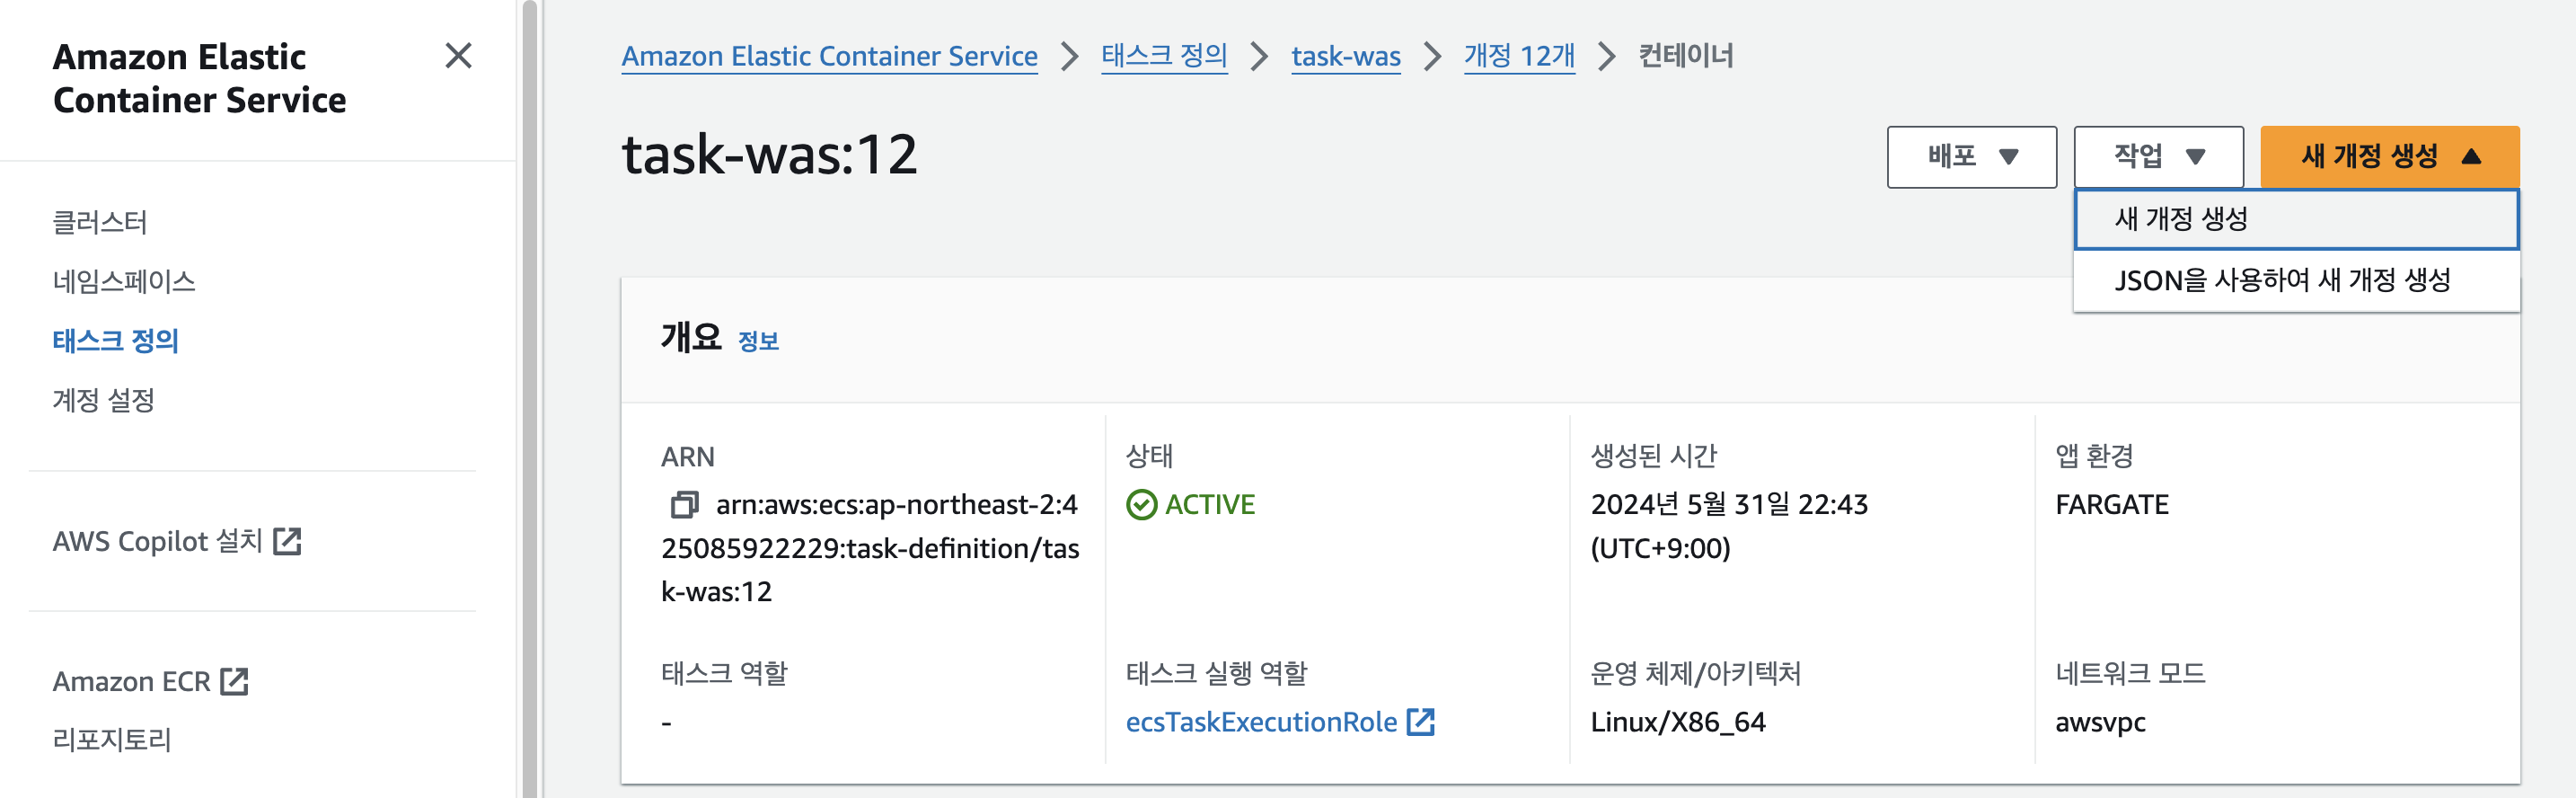This screenshot has height=798, width=2576.
Task: Open the 정보 link next to 개요
Action: click(758, 341)
